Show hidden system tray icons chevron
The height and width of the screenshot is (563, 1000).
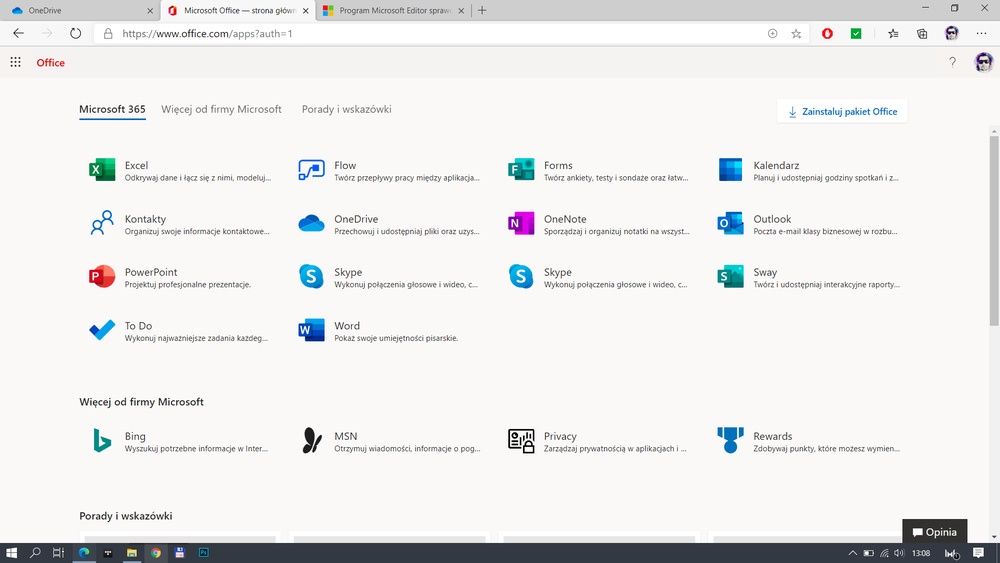852,553
